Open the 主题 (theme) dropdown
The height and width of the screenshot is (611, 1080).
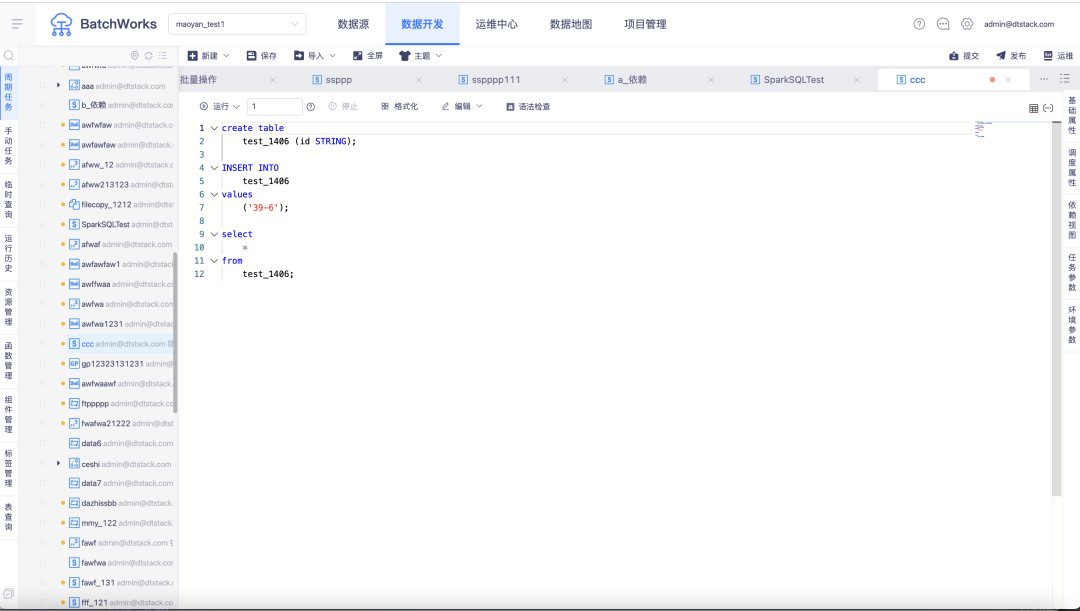pyautogui.click(x=420, y=56)
